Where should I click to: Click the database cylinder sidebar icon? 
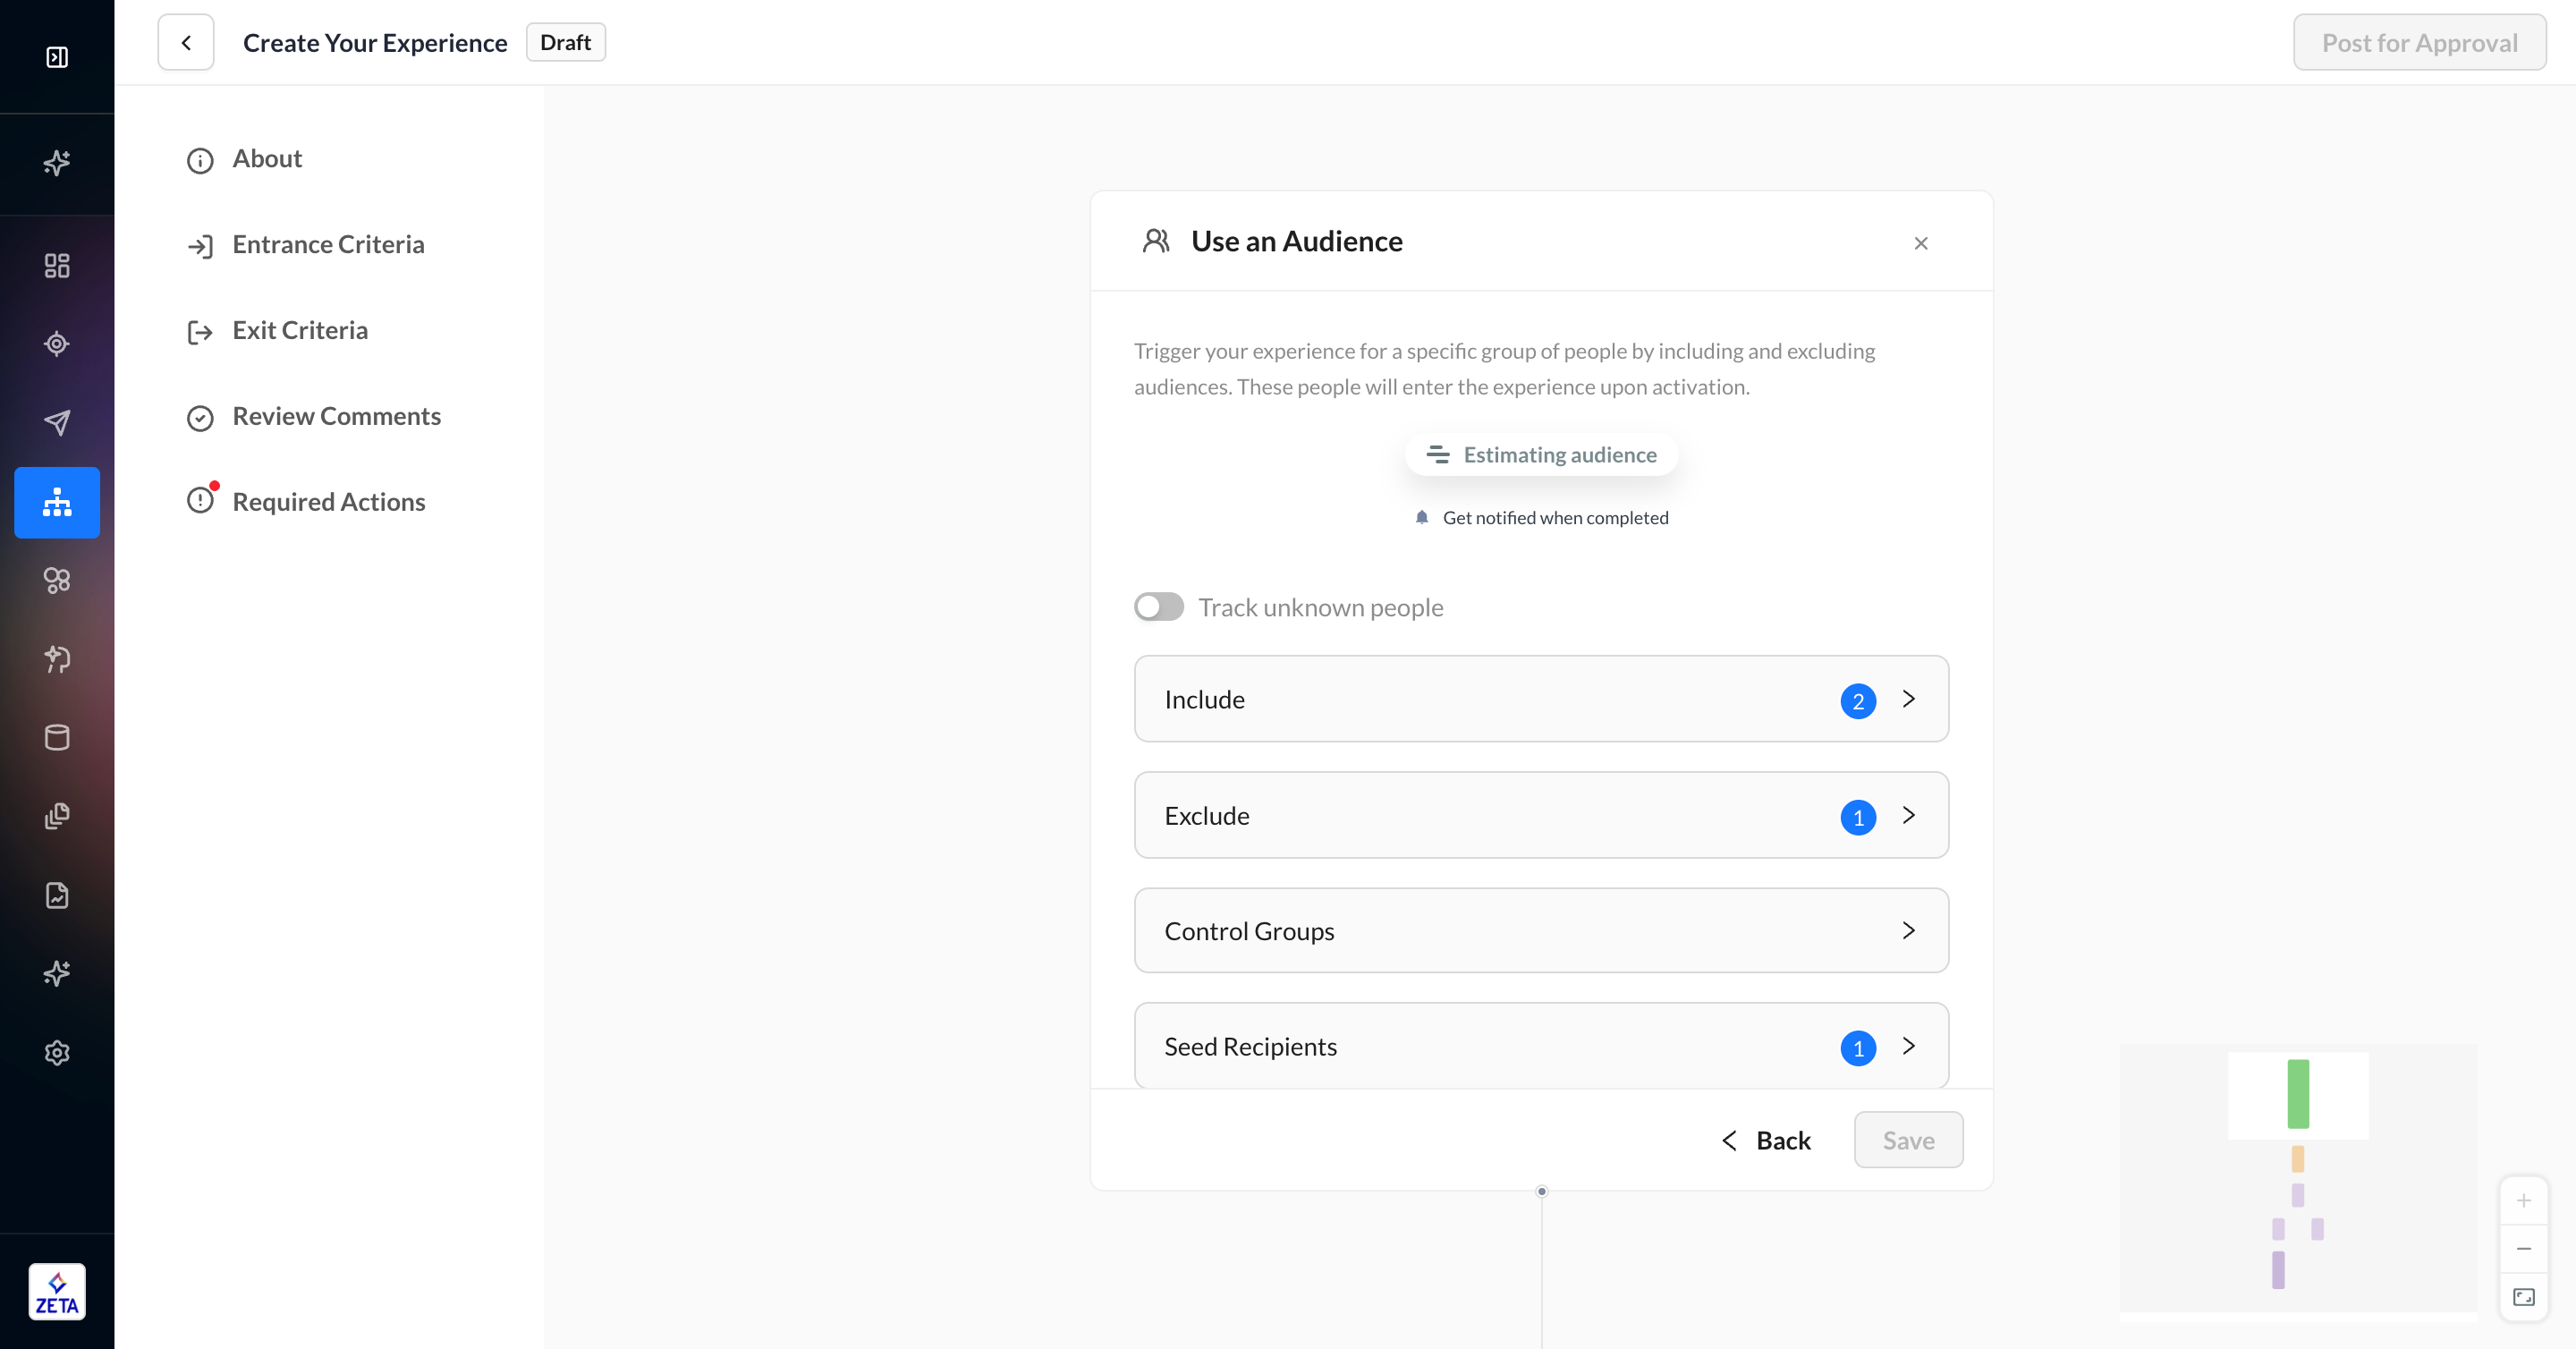57,737
